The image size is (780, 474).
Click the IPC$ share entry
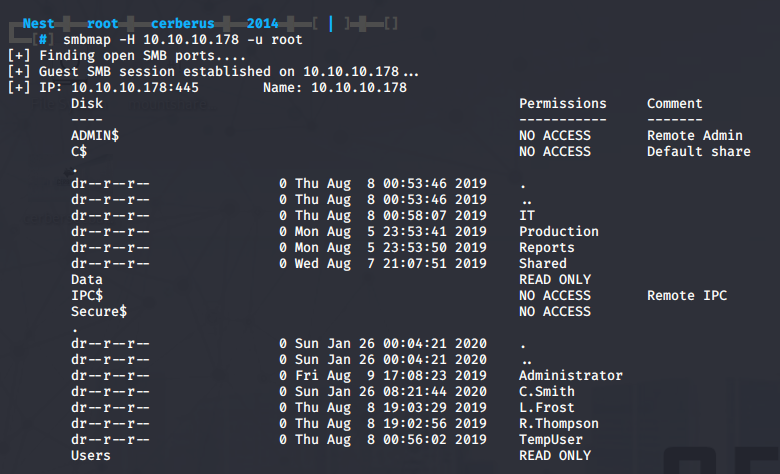pos(87,295)
